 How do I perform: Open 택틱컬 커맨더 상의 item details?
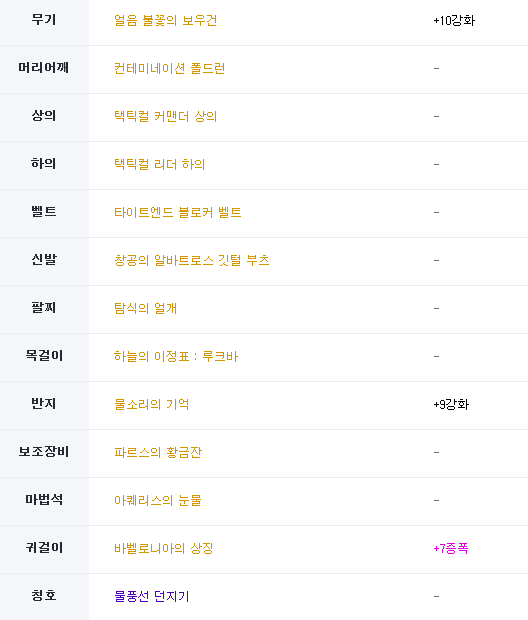(165, 116)
